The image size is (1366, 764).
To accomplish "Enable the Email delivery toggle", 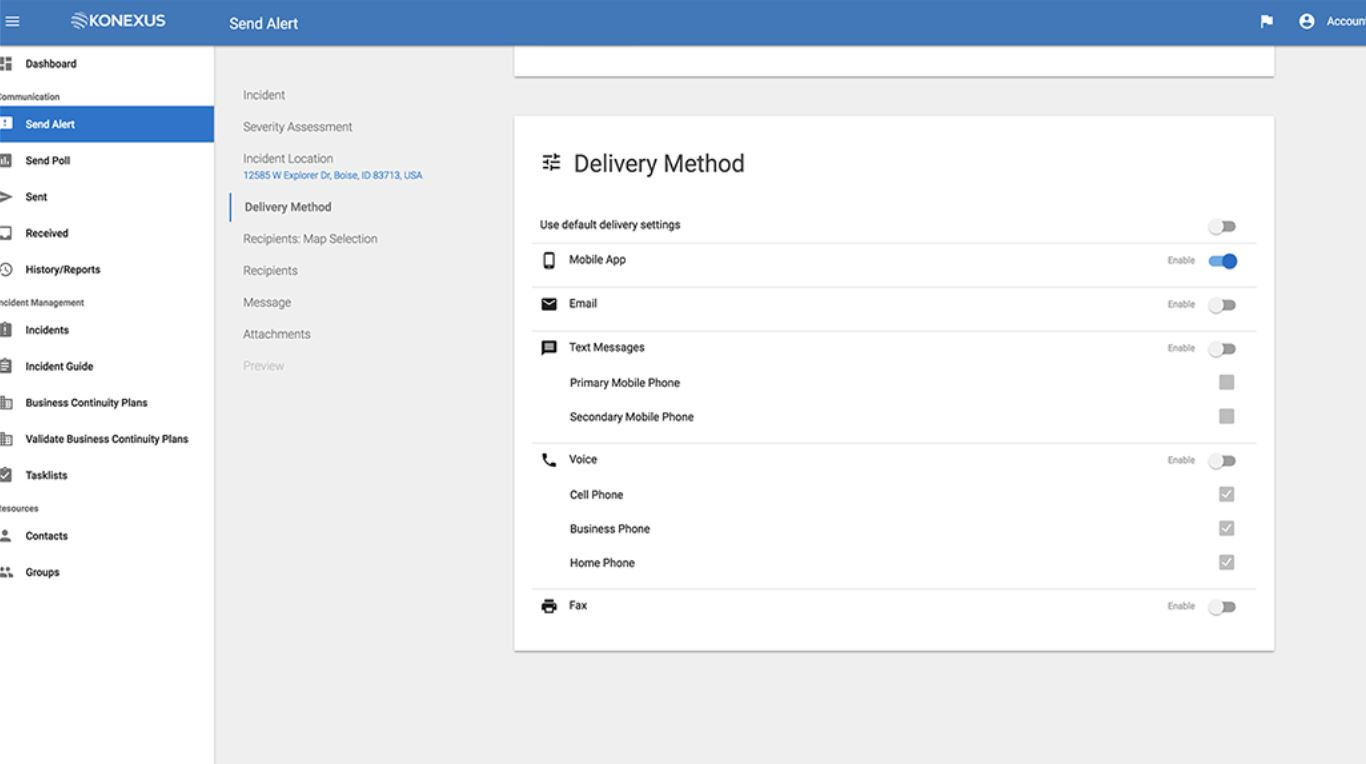I will (1224, 304).
